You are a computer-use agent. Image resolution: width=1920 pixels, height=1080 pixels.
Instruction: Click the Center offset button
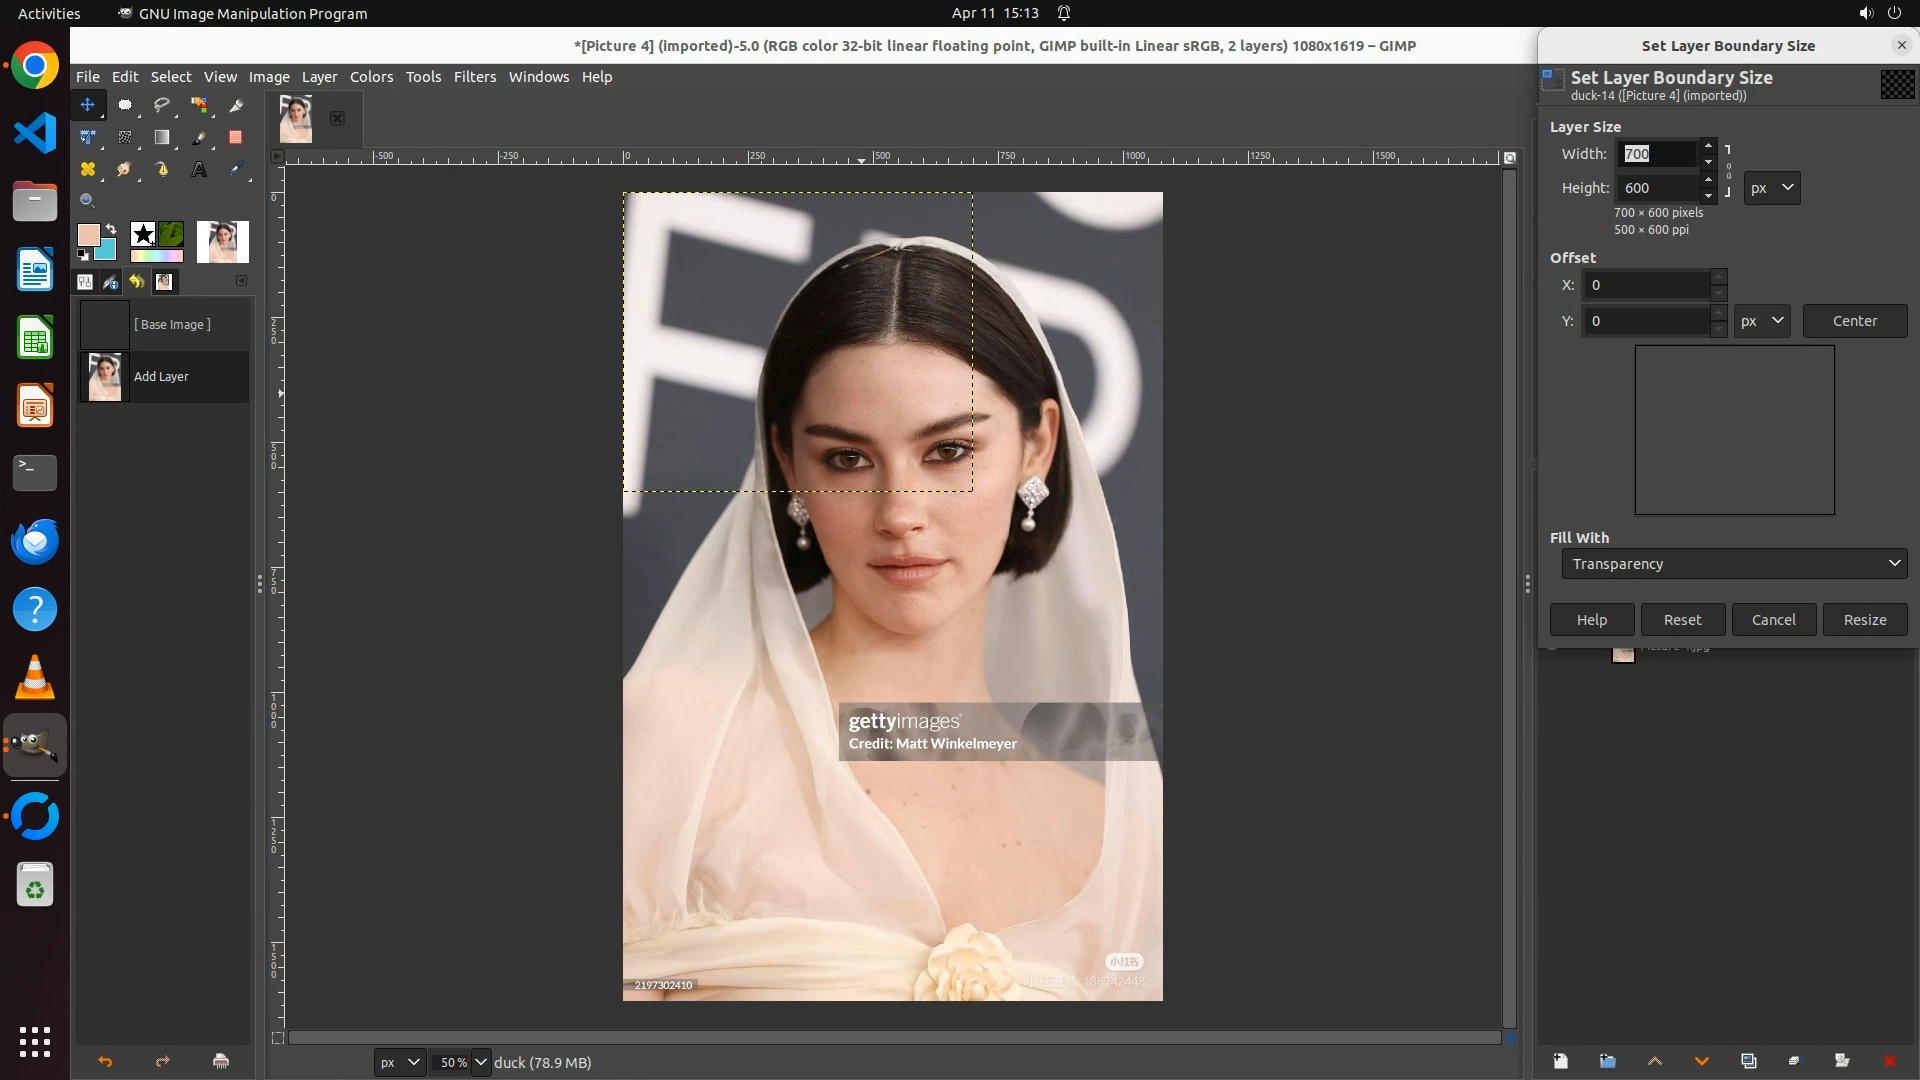pyautogui.click(x=1854, y=321)
